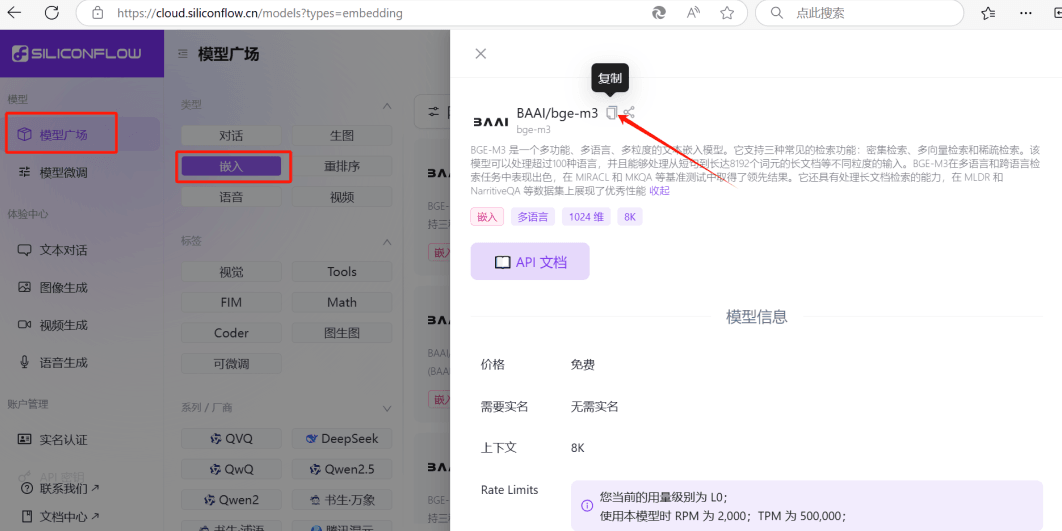Viewport: 1062px width, 531px height.
Task: Open the filter settings icon in model list
Action: coord(433,112)
